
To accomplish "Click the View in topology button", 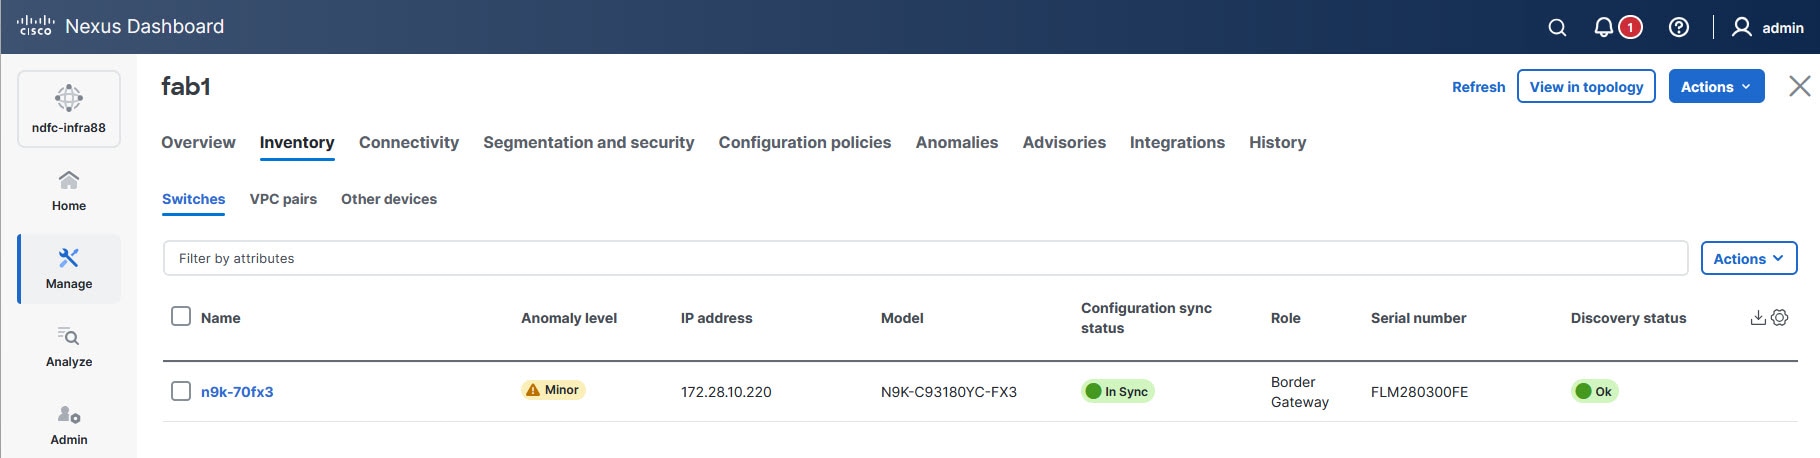I will (1586, 86).
